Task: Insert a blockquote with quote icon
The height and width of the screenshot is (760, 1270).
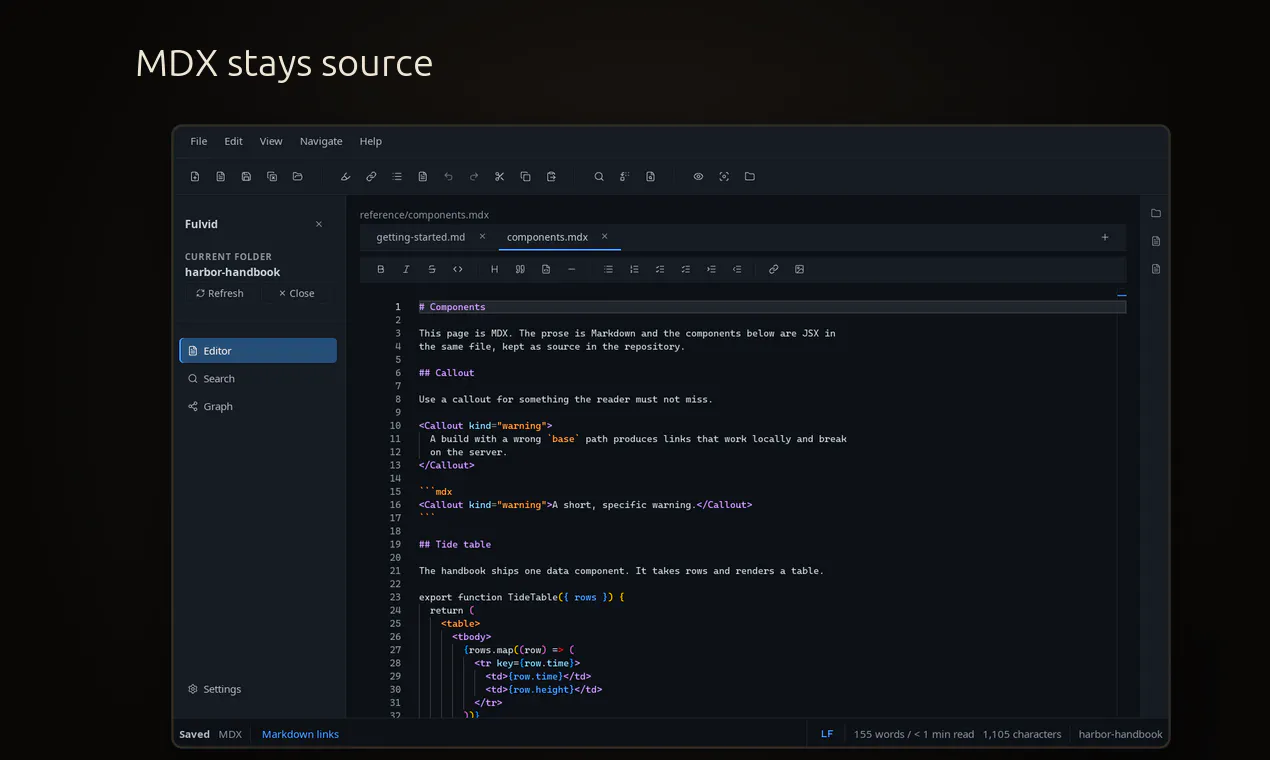Action: [520, 269]
